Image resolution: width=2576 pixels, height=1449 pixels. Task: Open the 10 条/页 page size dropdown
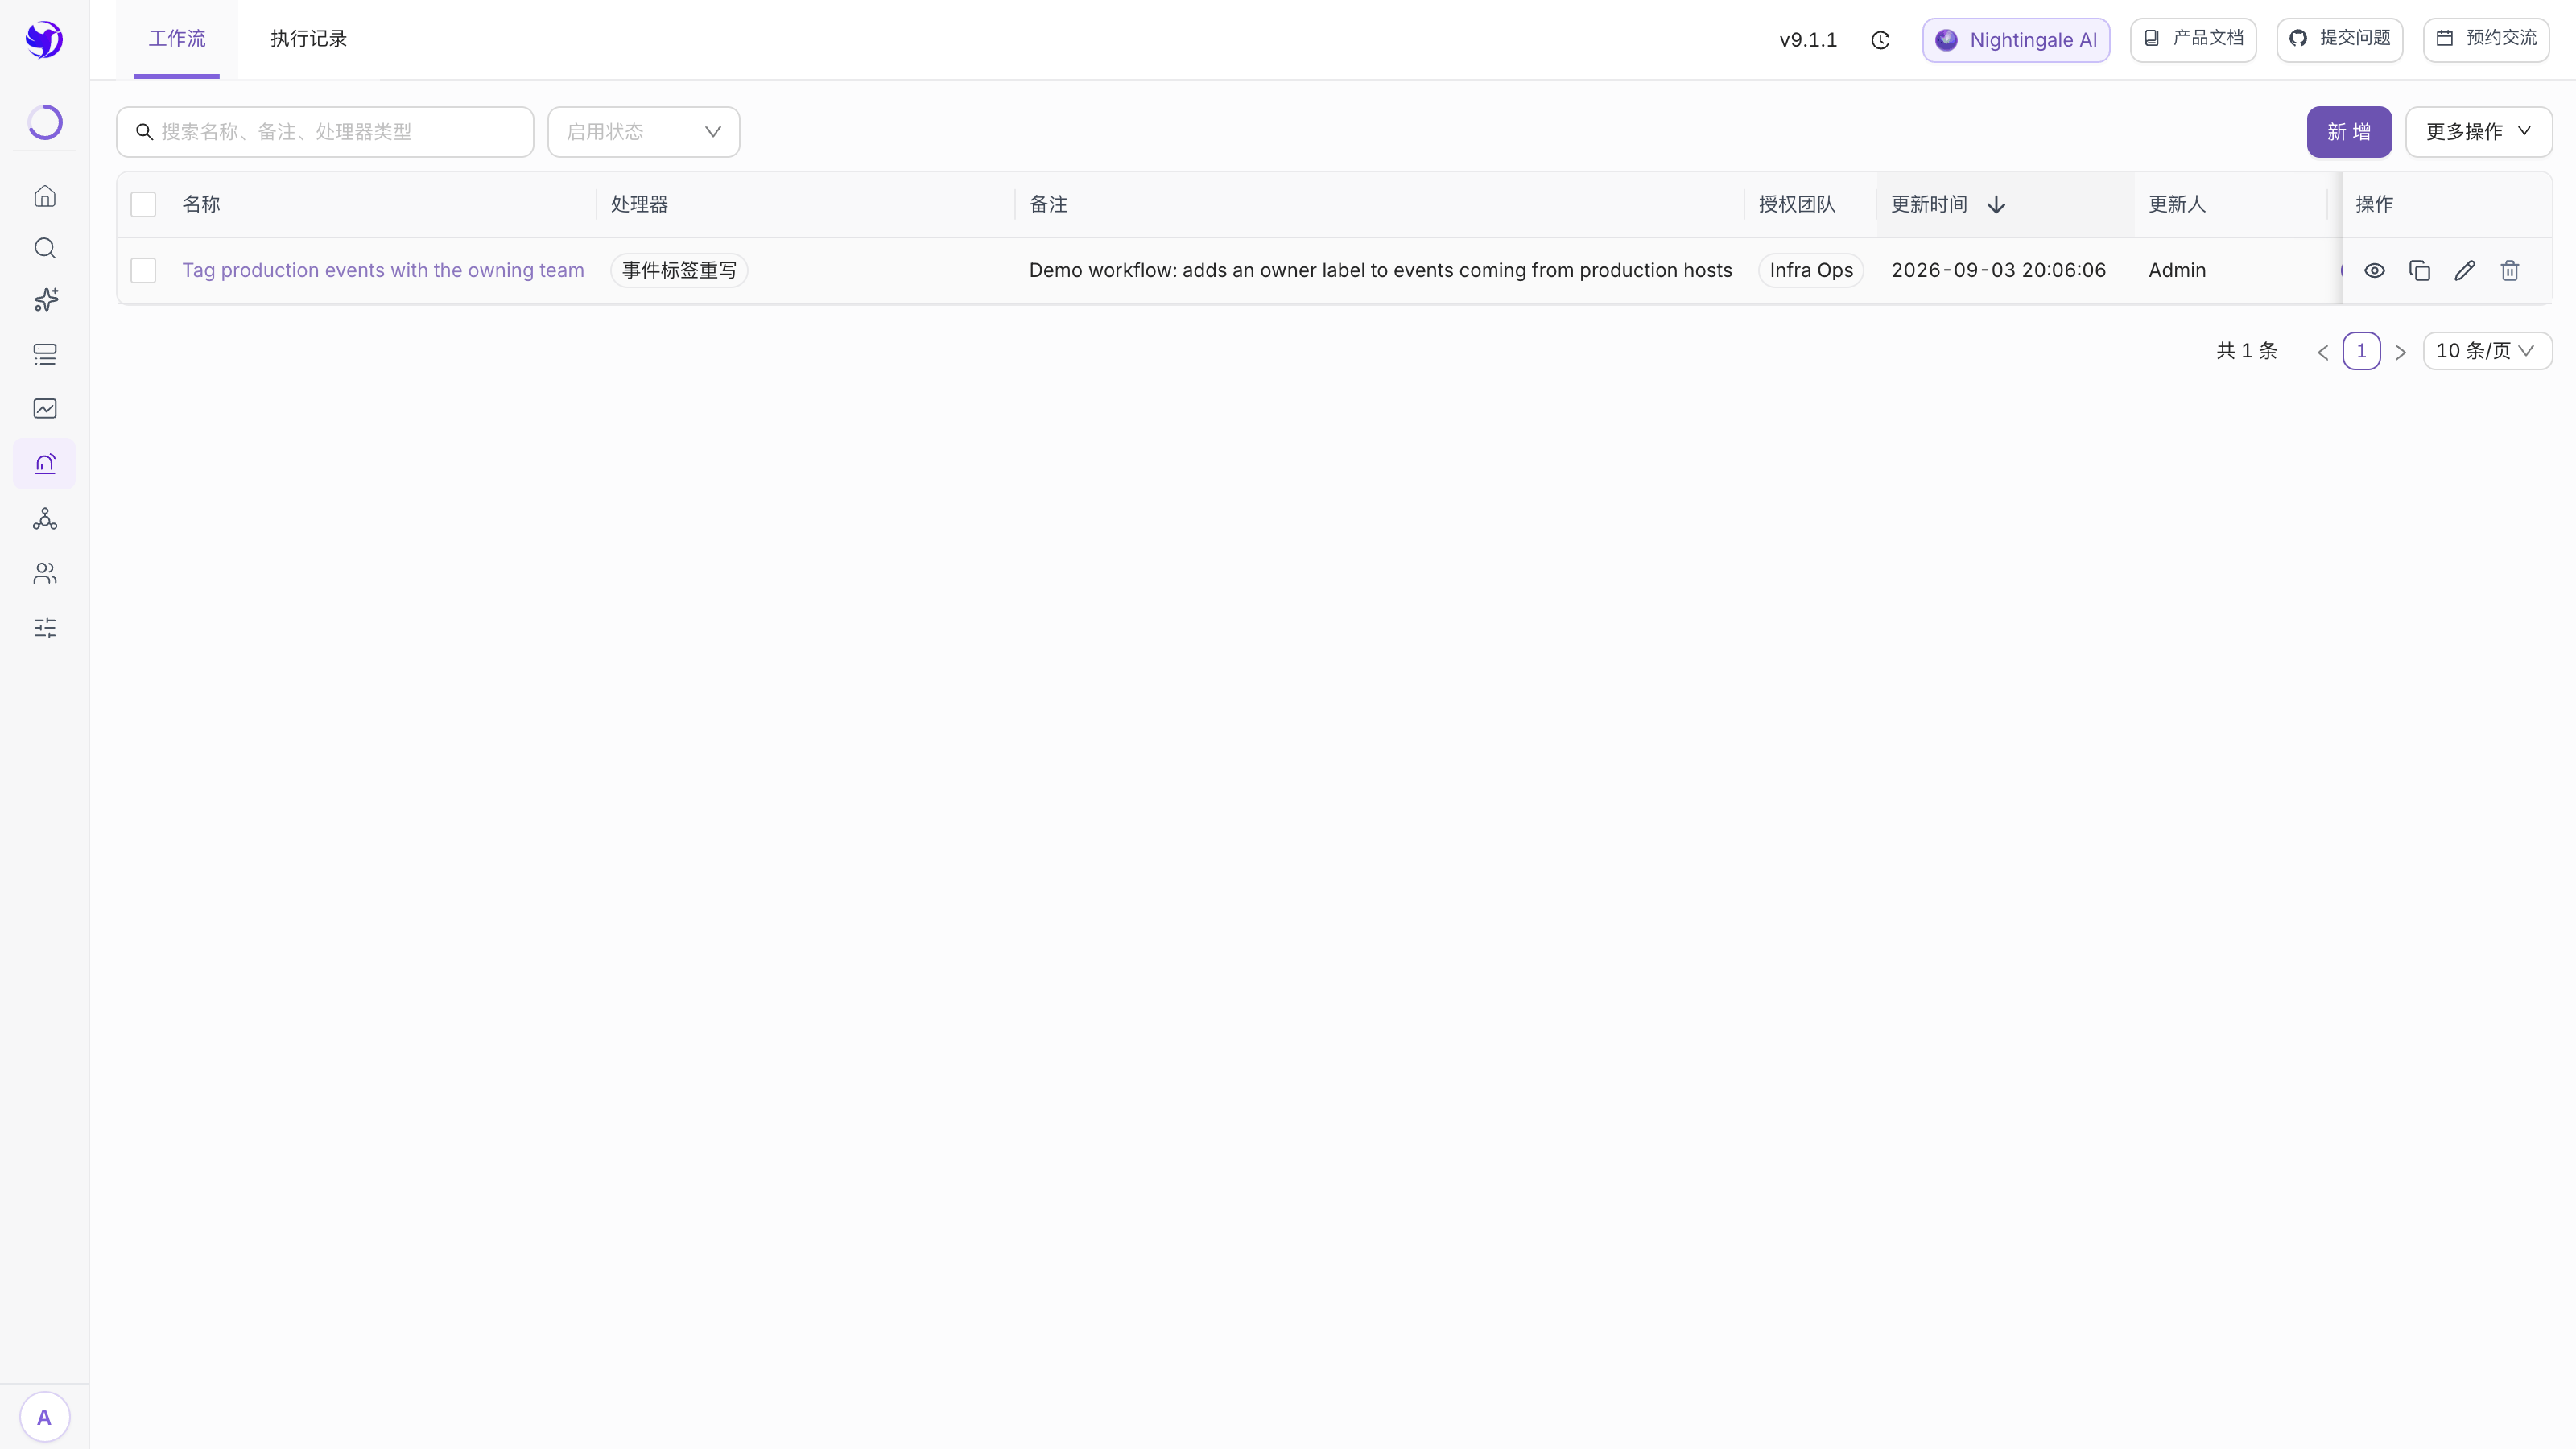(2487, 351)
